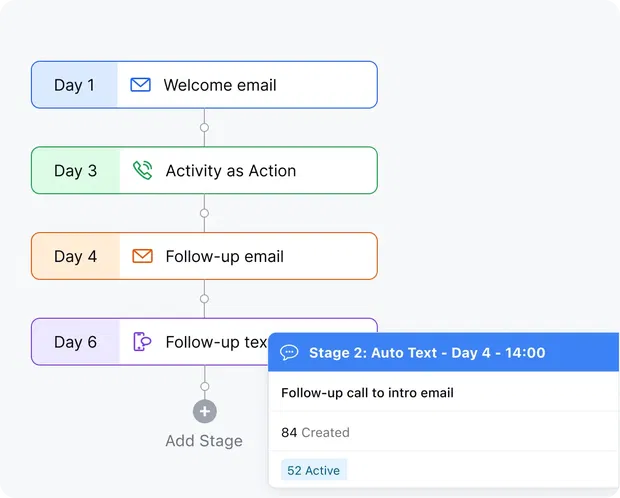Click the 84 Created count
The image size is (620, 498).
click(x=315, y=433)
